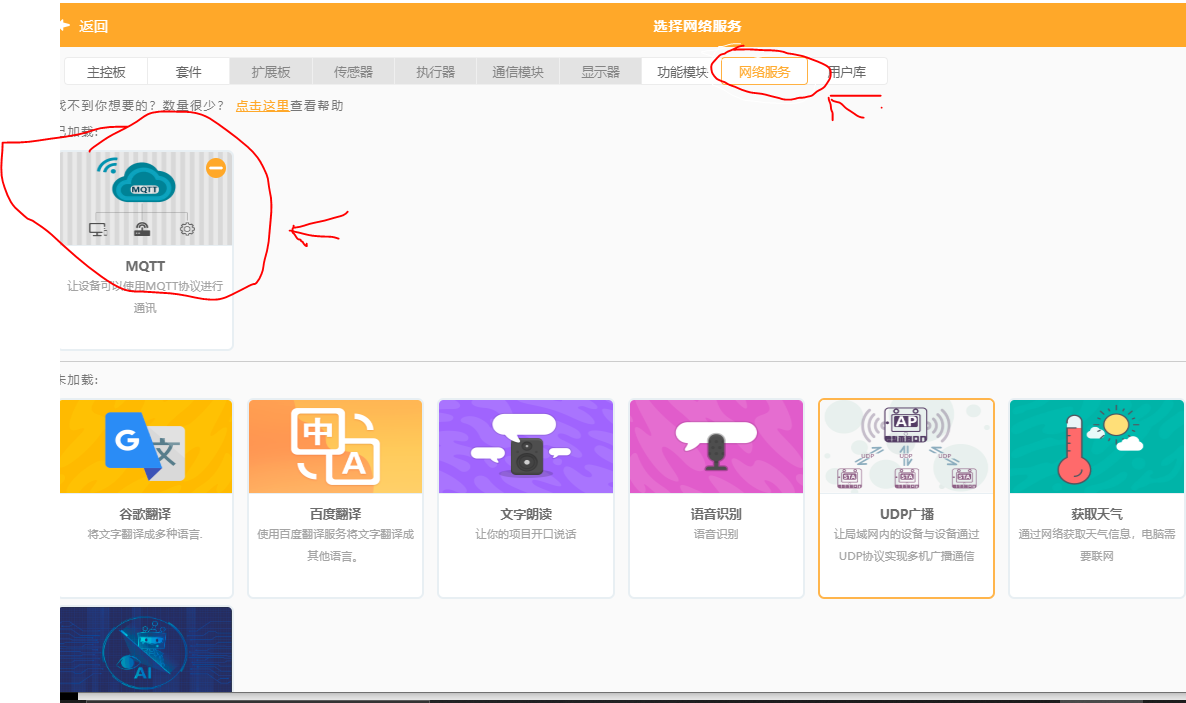Open the 功能模块 tab
This screenshot has height=703, width=1186.
click(682, 72)
